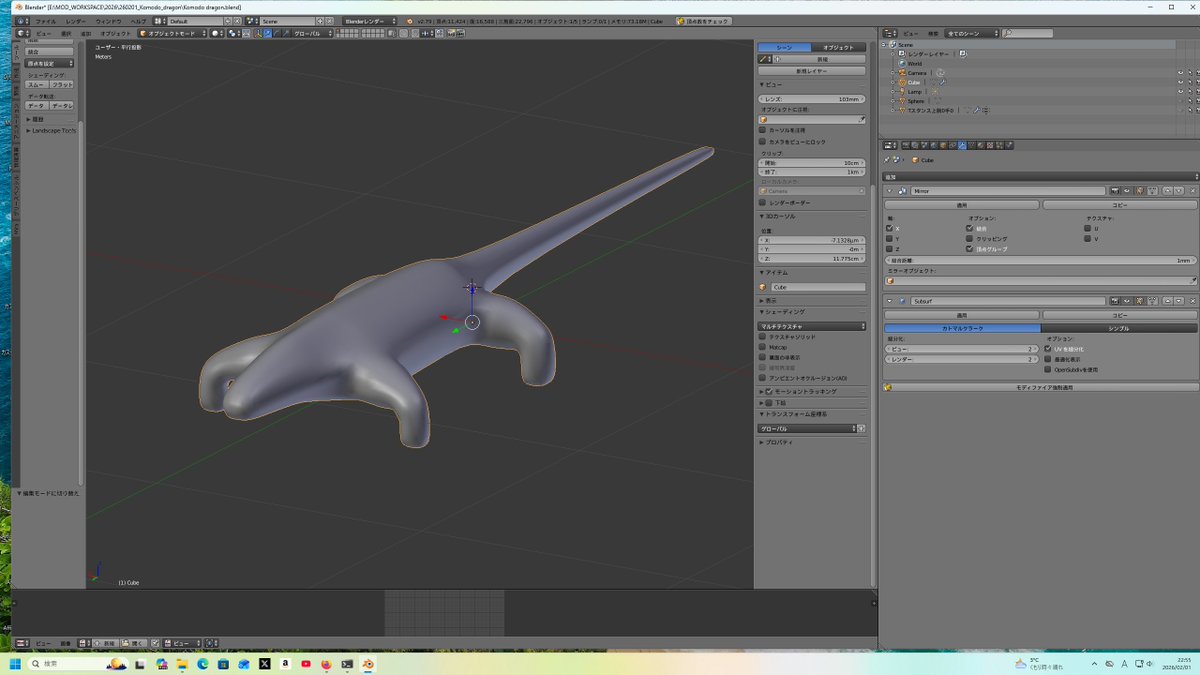Open the Render camera properties tab
Image resolution: width=1200 pixels, height=675 pixels.
pos(906,145)
